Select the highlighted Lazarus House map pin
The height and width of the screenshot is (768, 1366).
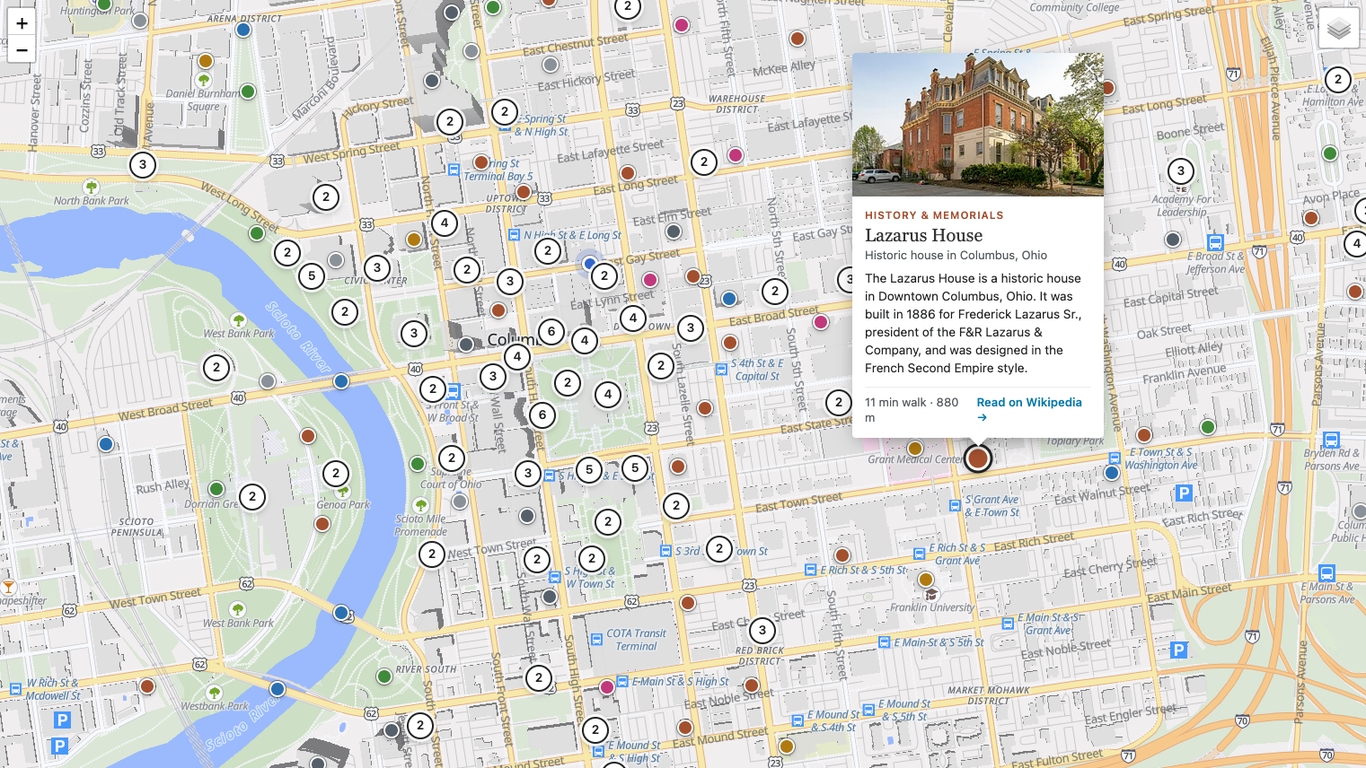point(978,458)
